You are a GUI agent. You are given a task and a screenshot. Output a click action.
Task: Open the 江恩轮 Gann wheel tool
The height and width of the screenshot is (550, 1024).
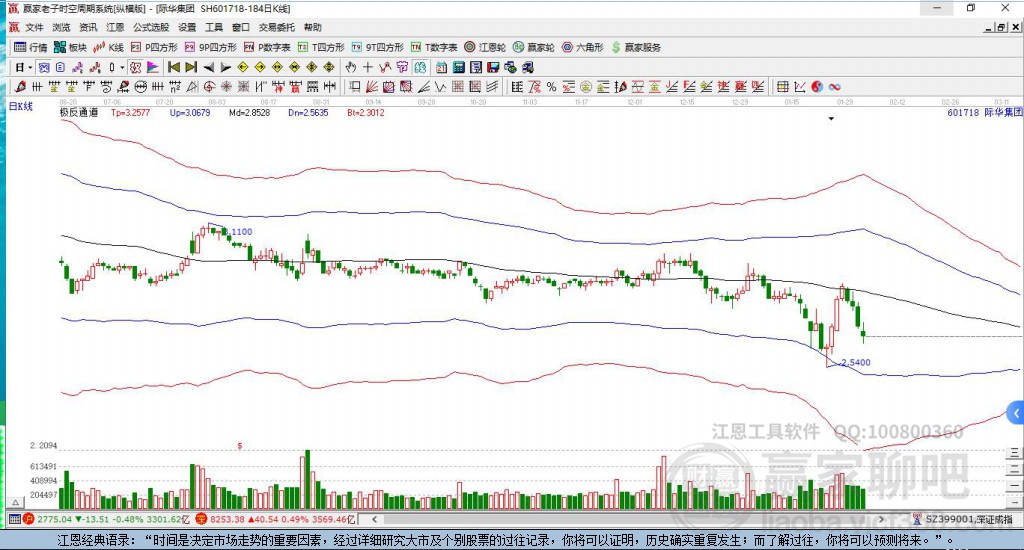486,47
